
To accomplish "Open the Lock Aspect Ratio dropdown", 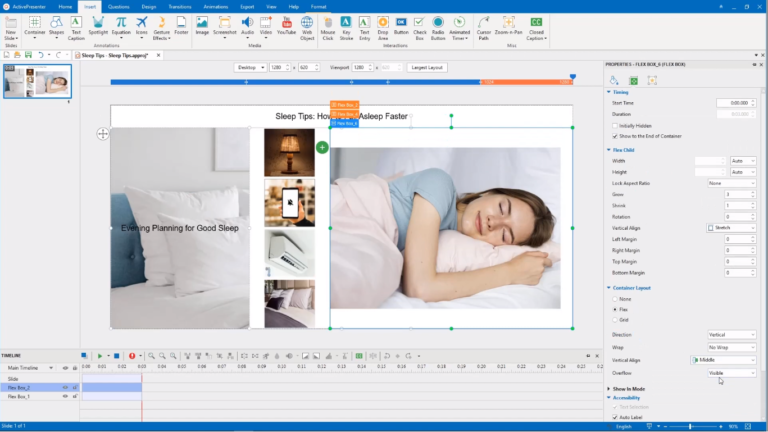I will pos(731,183).
